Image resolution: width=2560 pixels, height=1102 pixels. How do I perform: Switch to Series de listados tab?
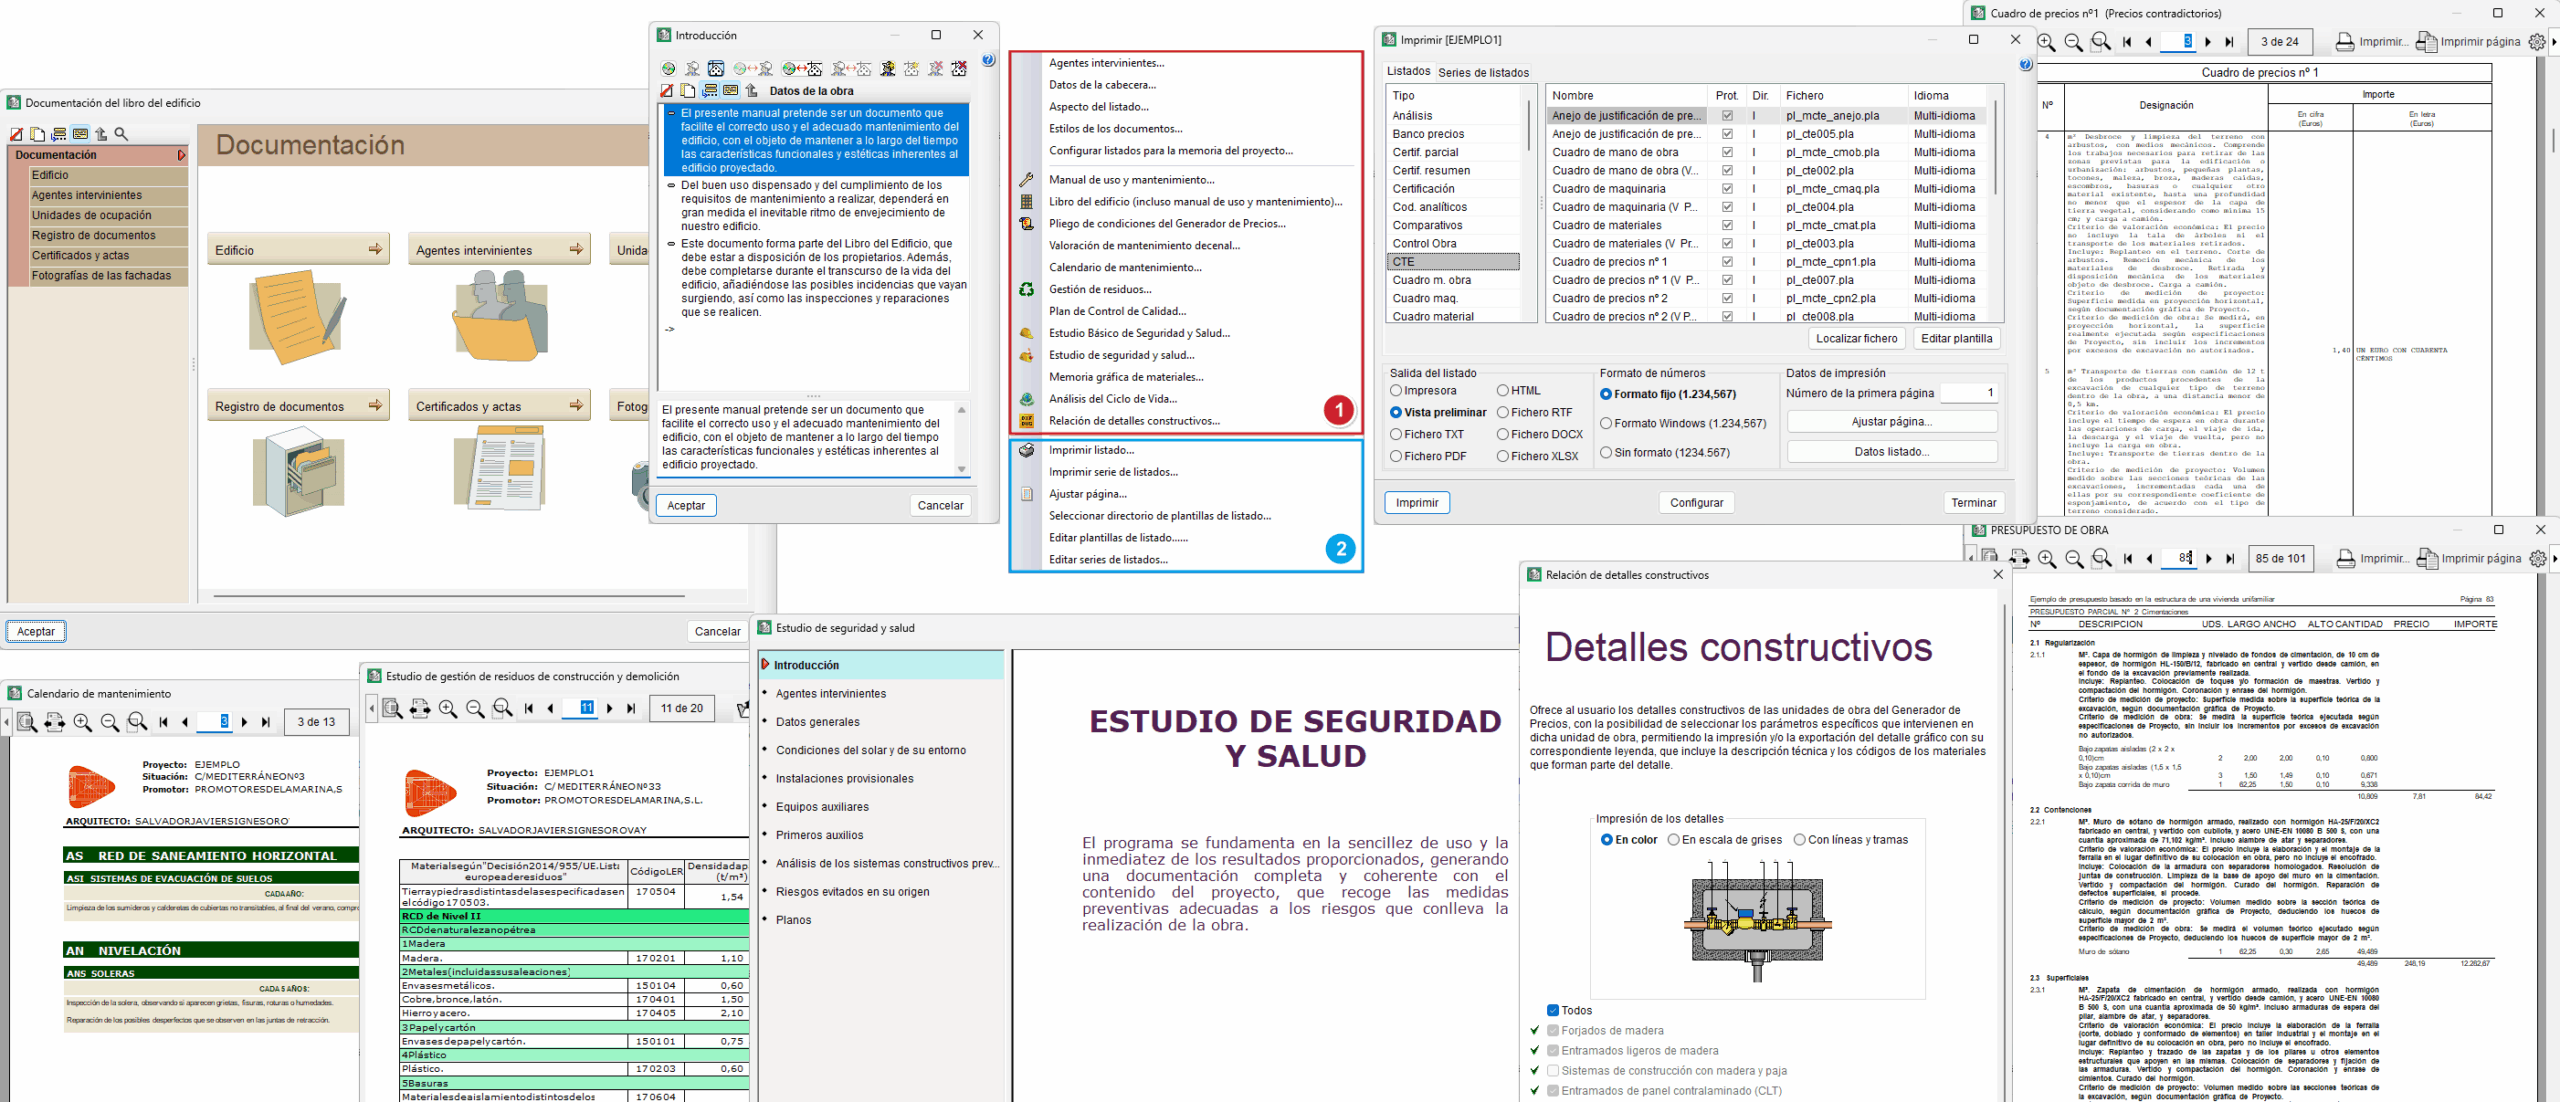tap(1483, 72)
